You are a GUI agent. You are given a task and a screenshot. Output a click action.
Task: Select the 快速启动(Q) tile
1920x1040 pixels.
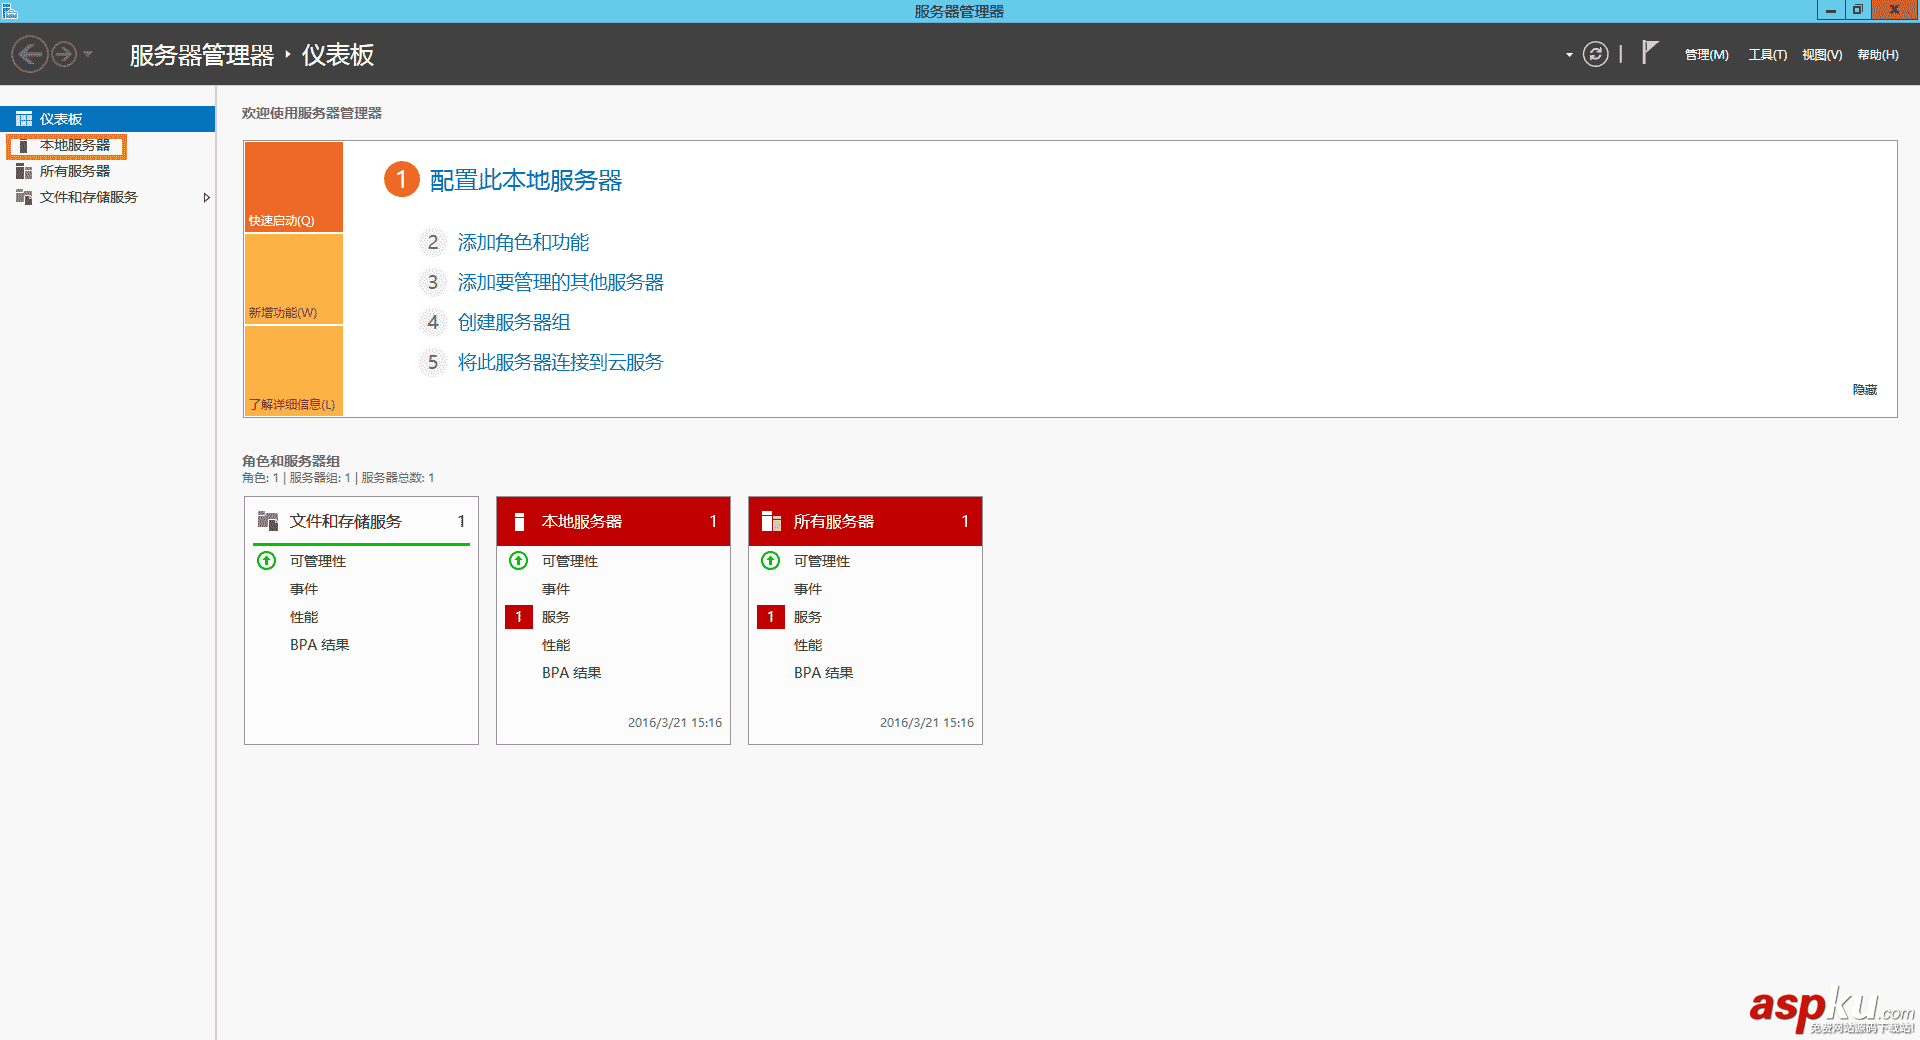[x=294, y=187]
